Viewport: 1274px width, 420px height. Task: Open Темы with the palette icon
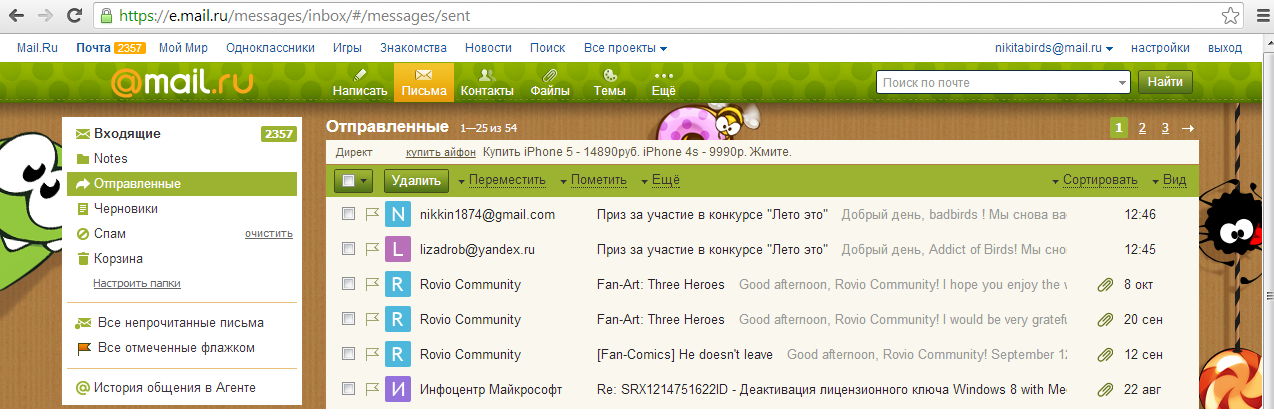[609, 82]
